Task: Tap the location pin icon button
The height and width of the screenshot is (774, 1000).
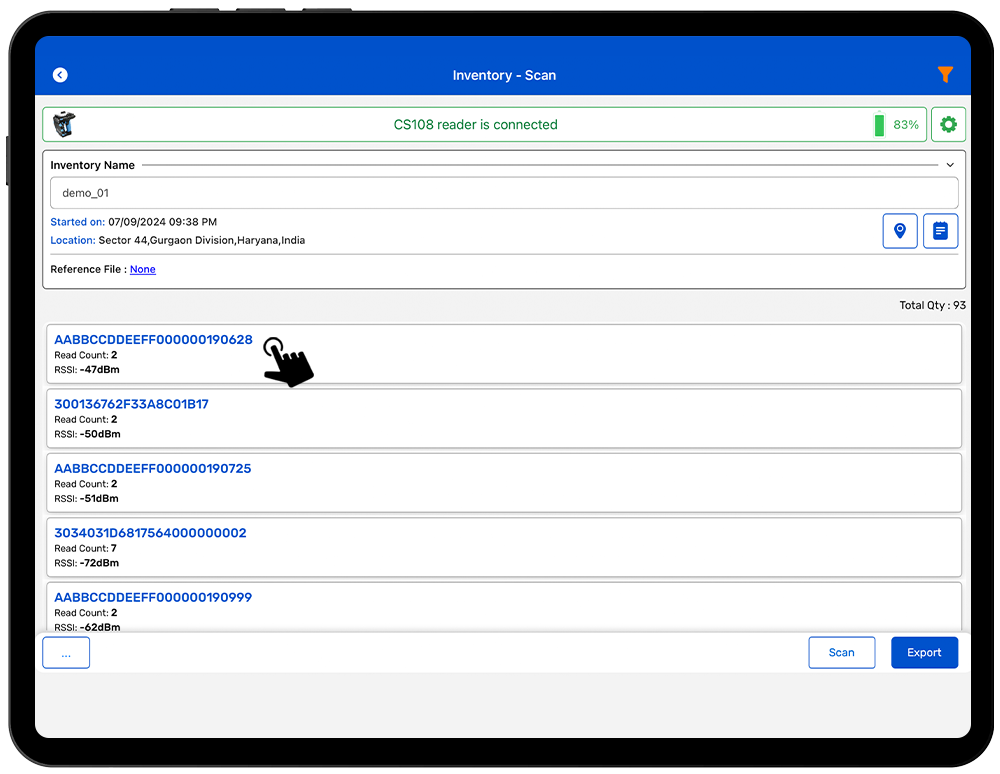Action: 900,231
